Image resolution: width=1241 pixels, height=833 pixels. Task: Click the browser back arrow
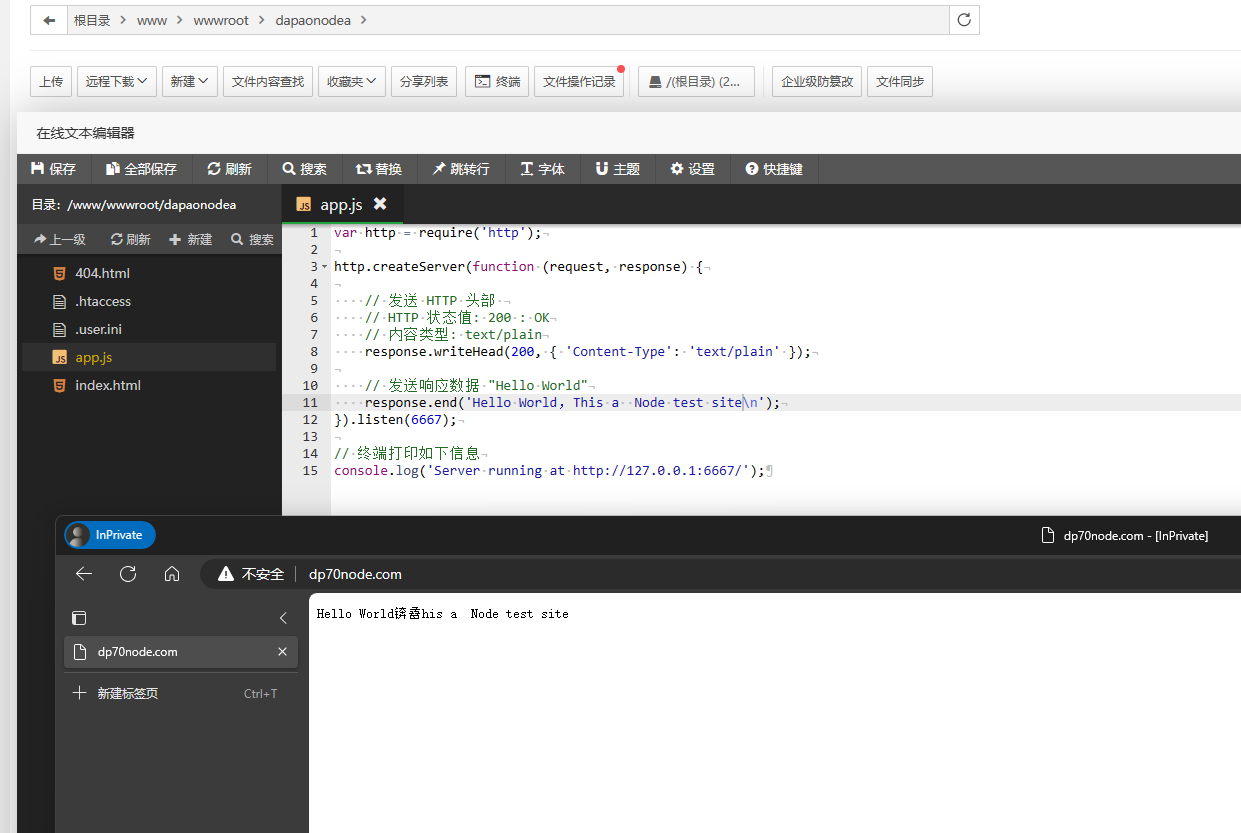click(84, 574)
